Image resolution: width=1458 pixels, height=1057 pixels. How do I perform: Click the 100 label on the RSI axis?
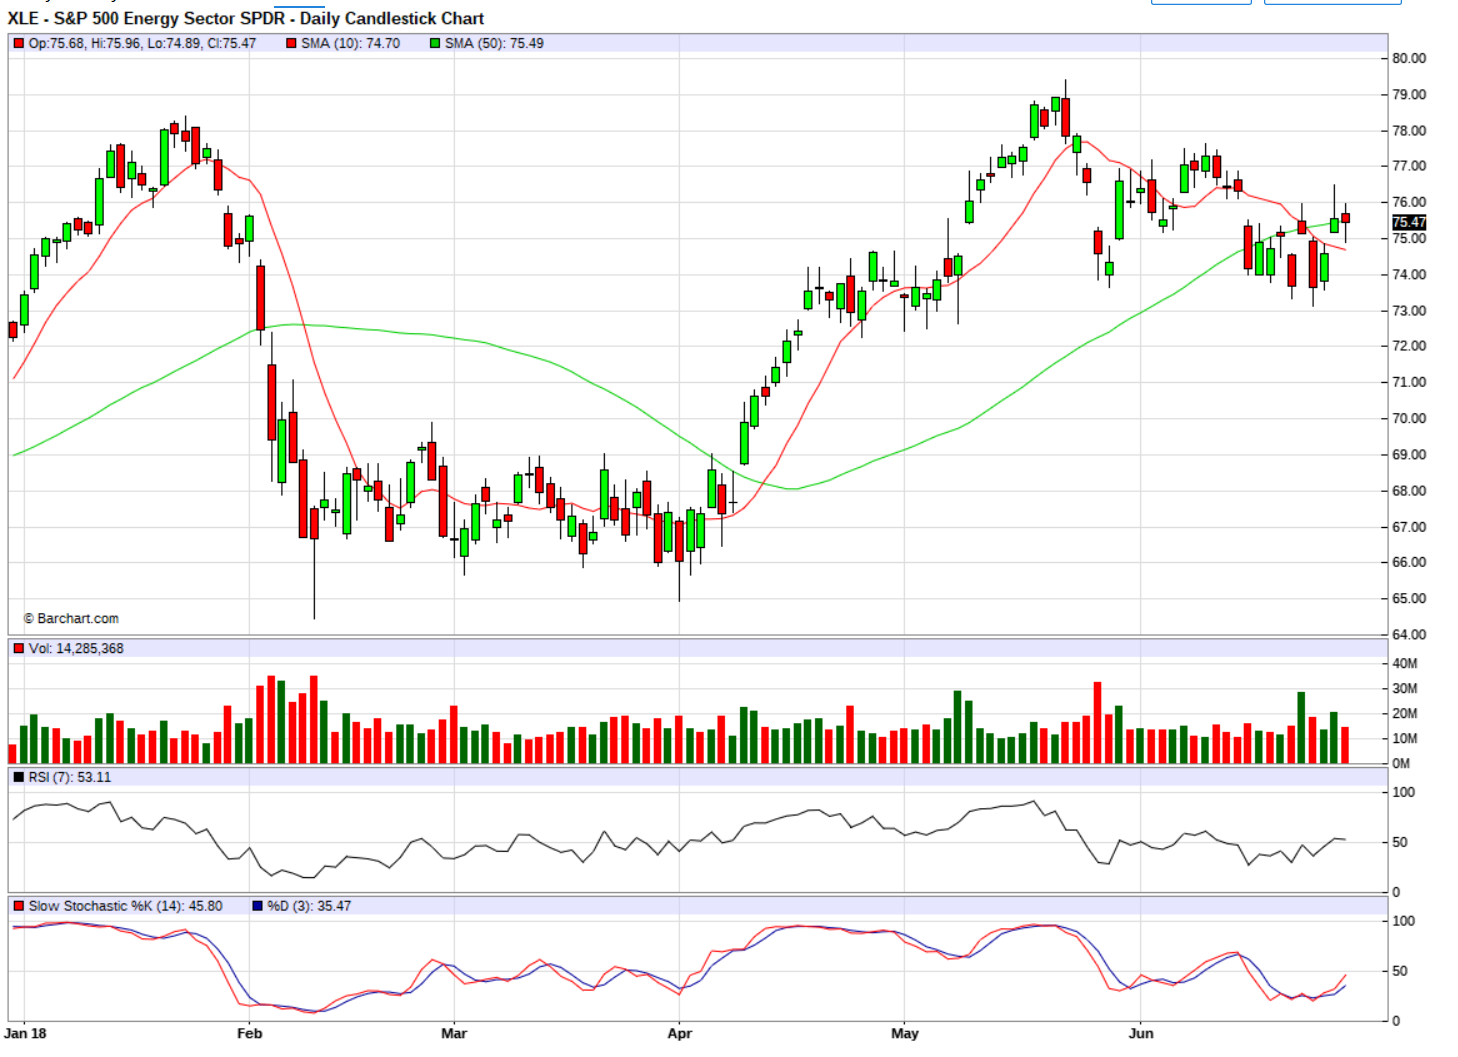1404,793
